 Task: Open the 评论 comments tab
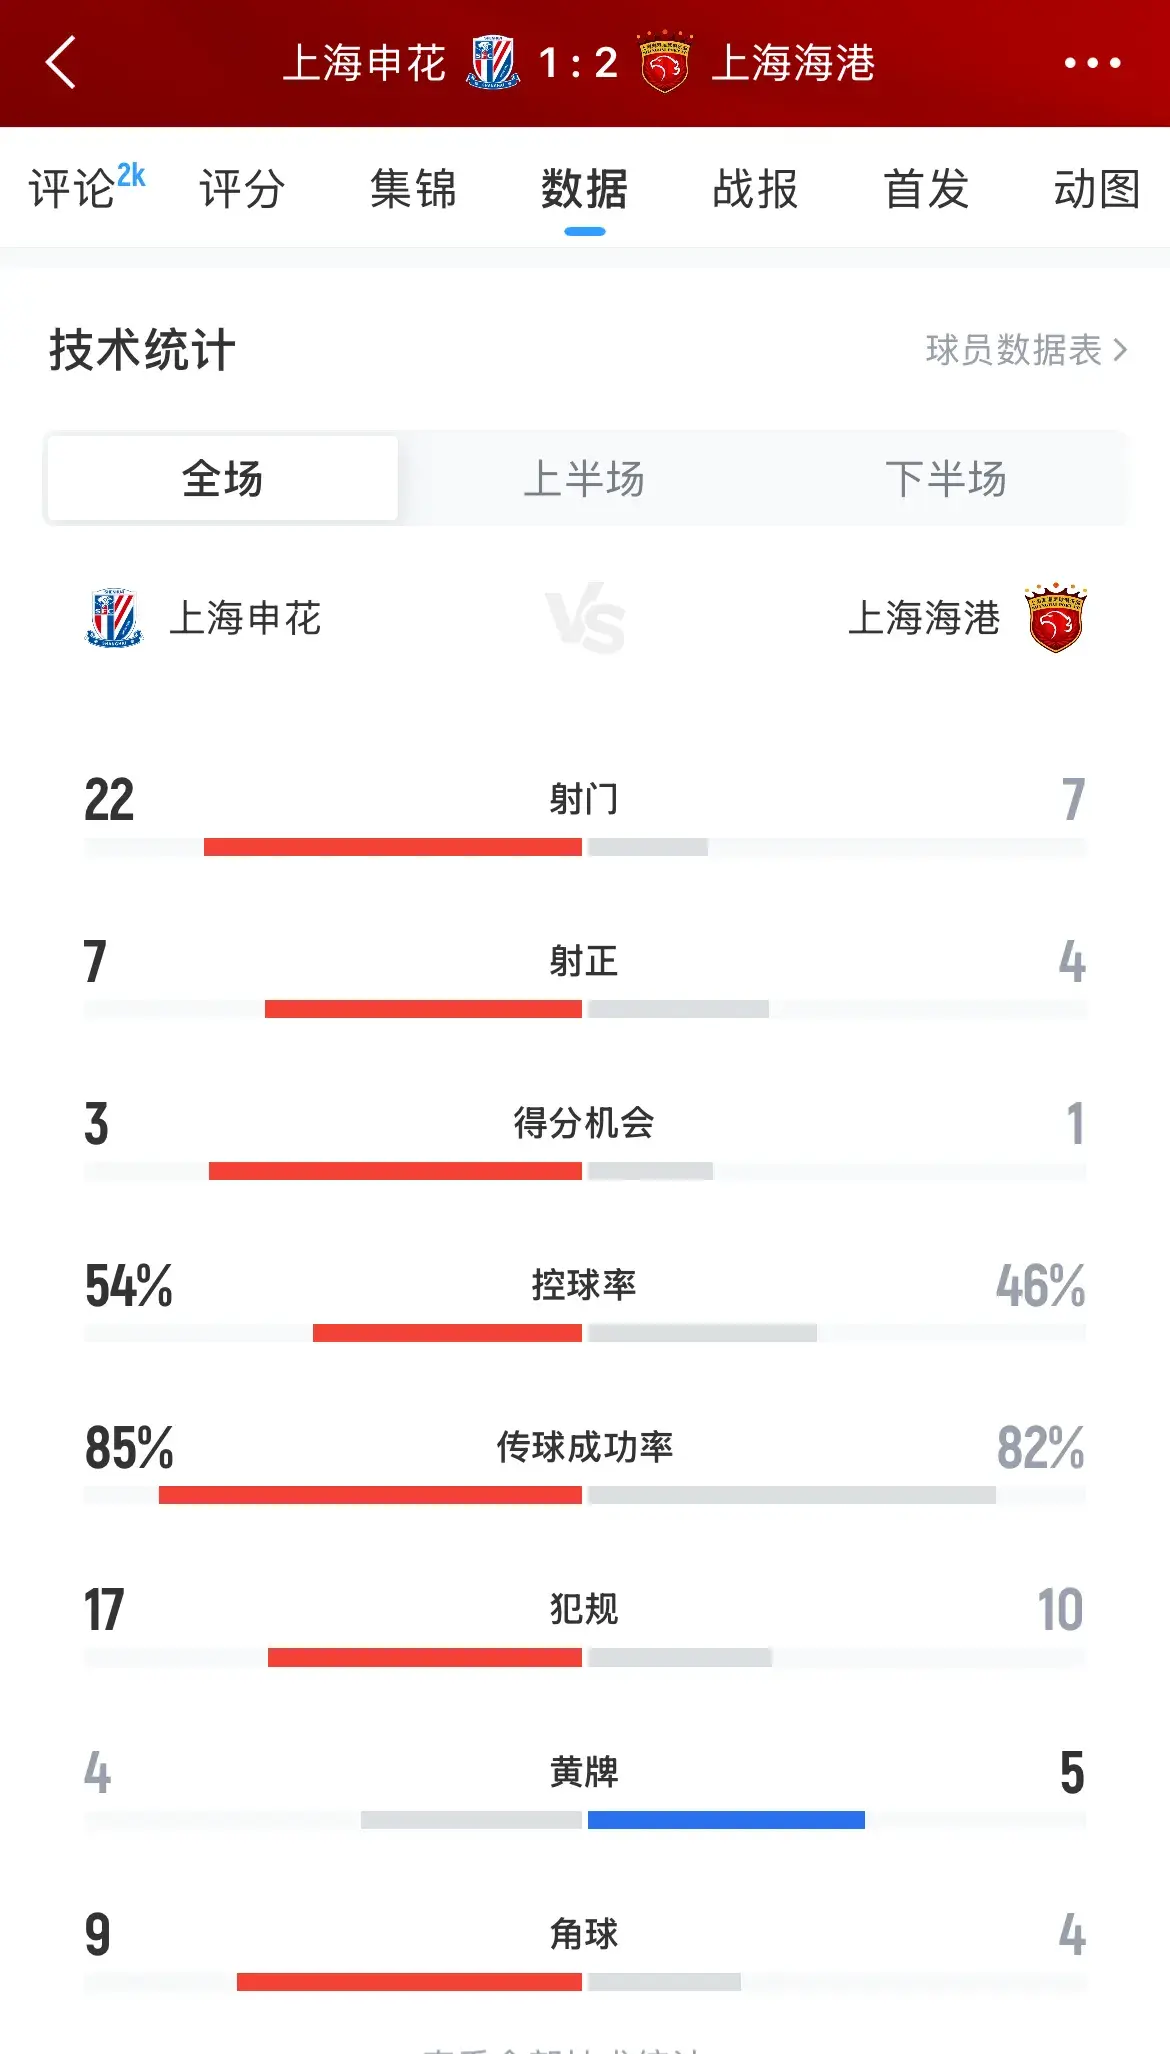(74, 189)
